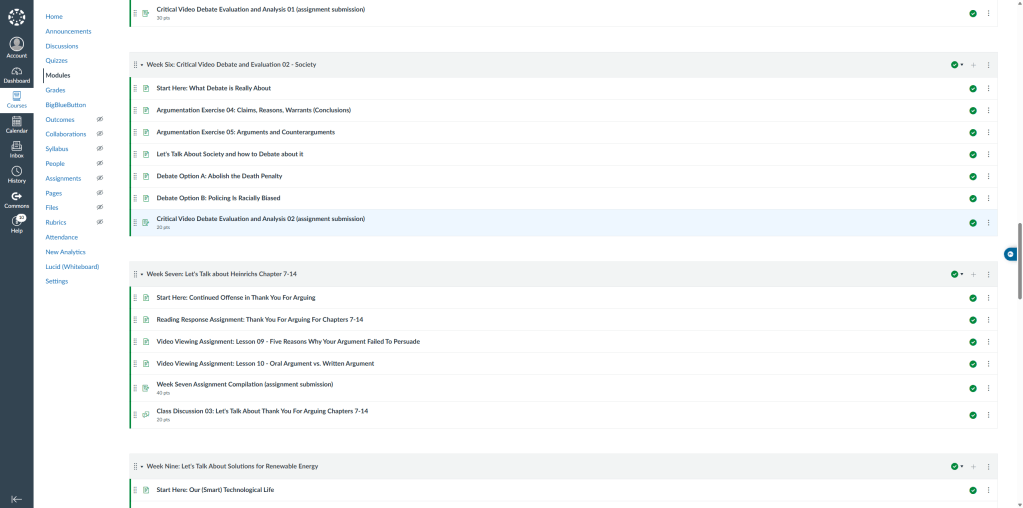Open the Help icon with badge
Image resolution: width=1023 pixels, height=508 pixels.
tap(16, 224)
